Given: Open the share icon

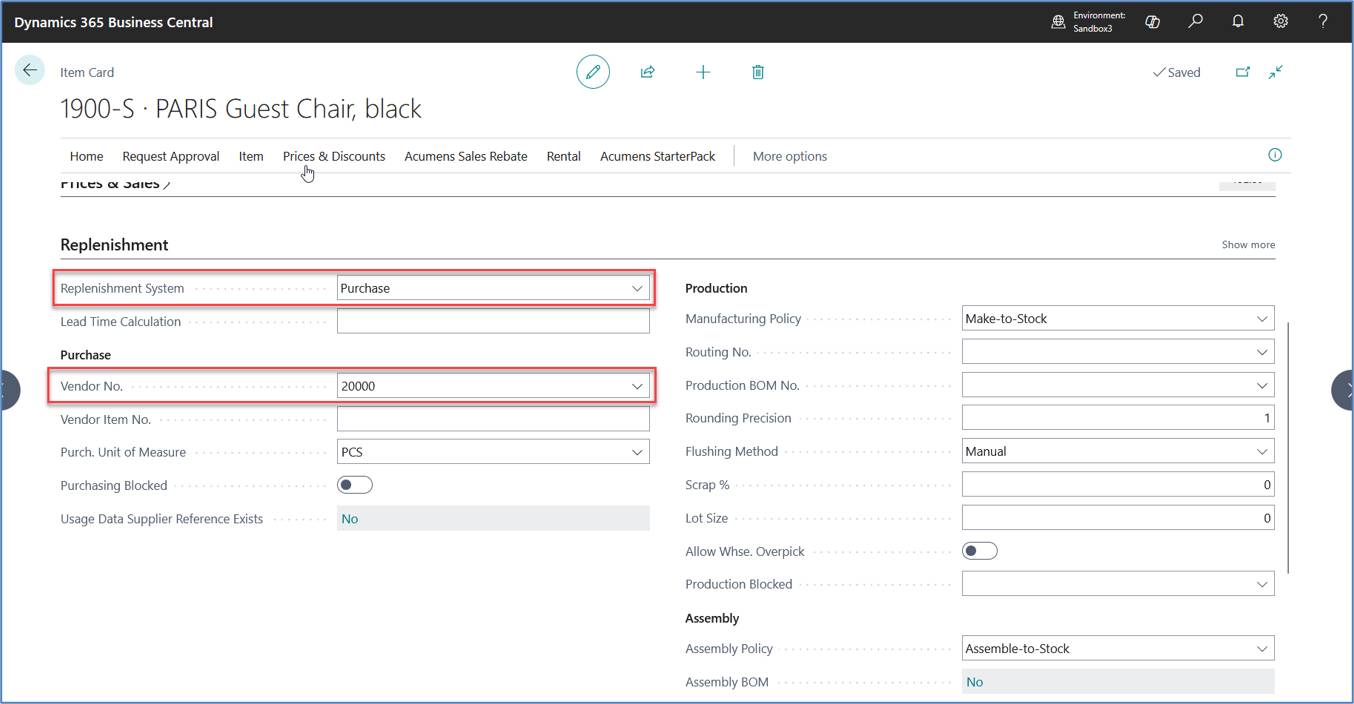Looking at the screenshot, I should (648, 72).
